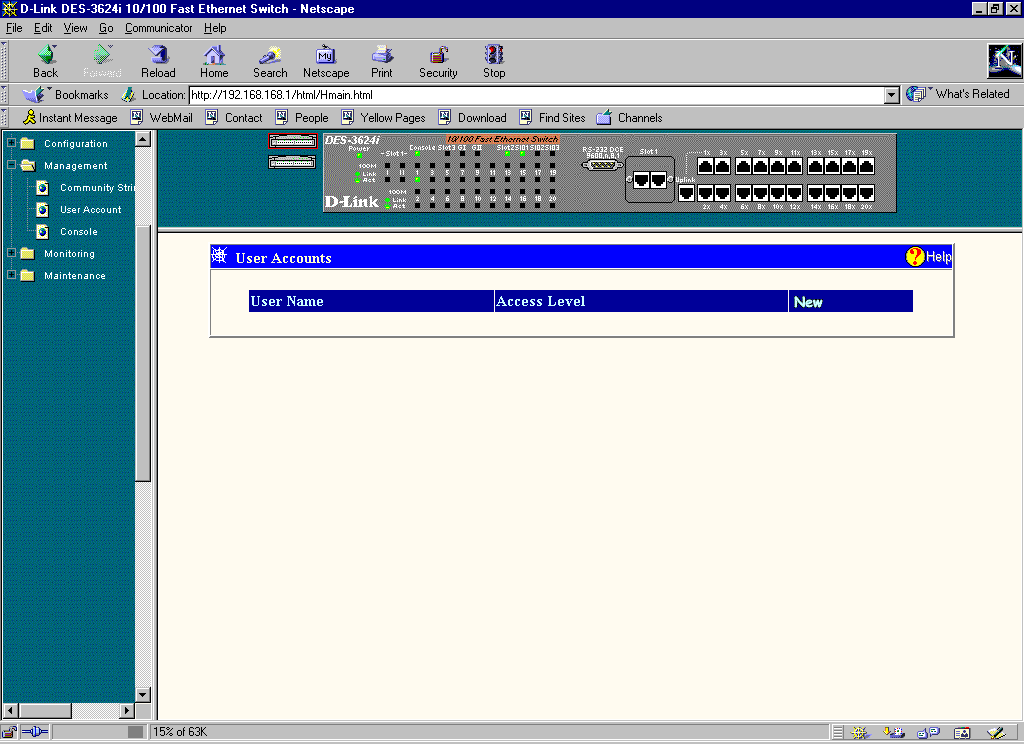
Task: Expand the Configuration folder in sidebar
Action: point(12,143)
